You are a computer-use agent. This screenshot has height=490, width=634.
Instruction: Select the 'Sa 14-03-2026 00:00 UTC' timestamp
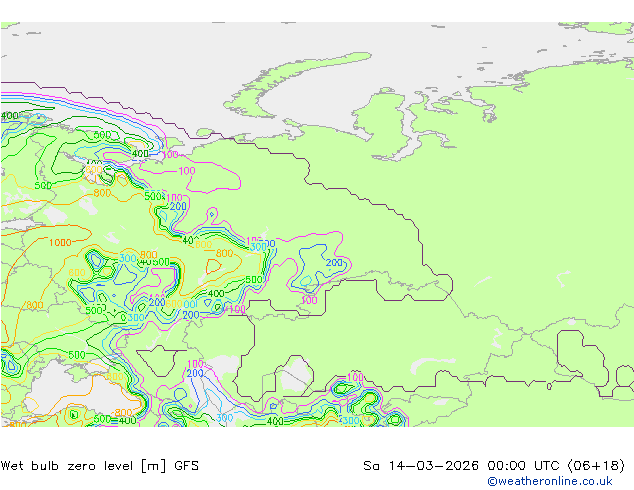pos(463,466)
